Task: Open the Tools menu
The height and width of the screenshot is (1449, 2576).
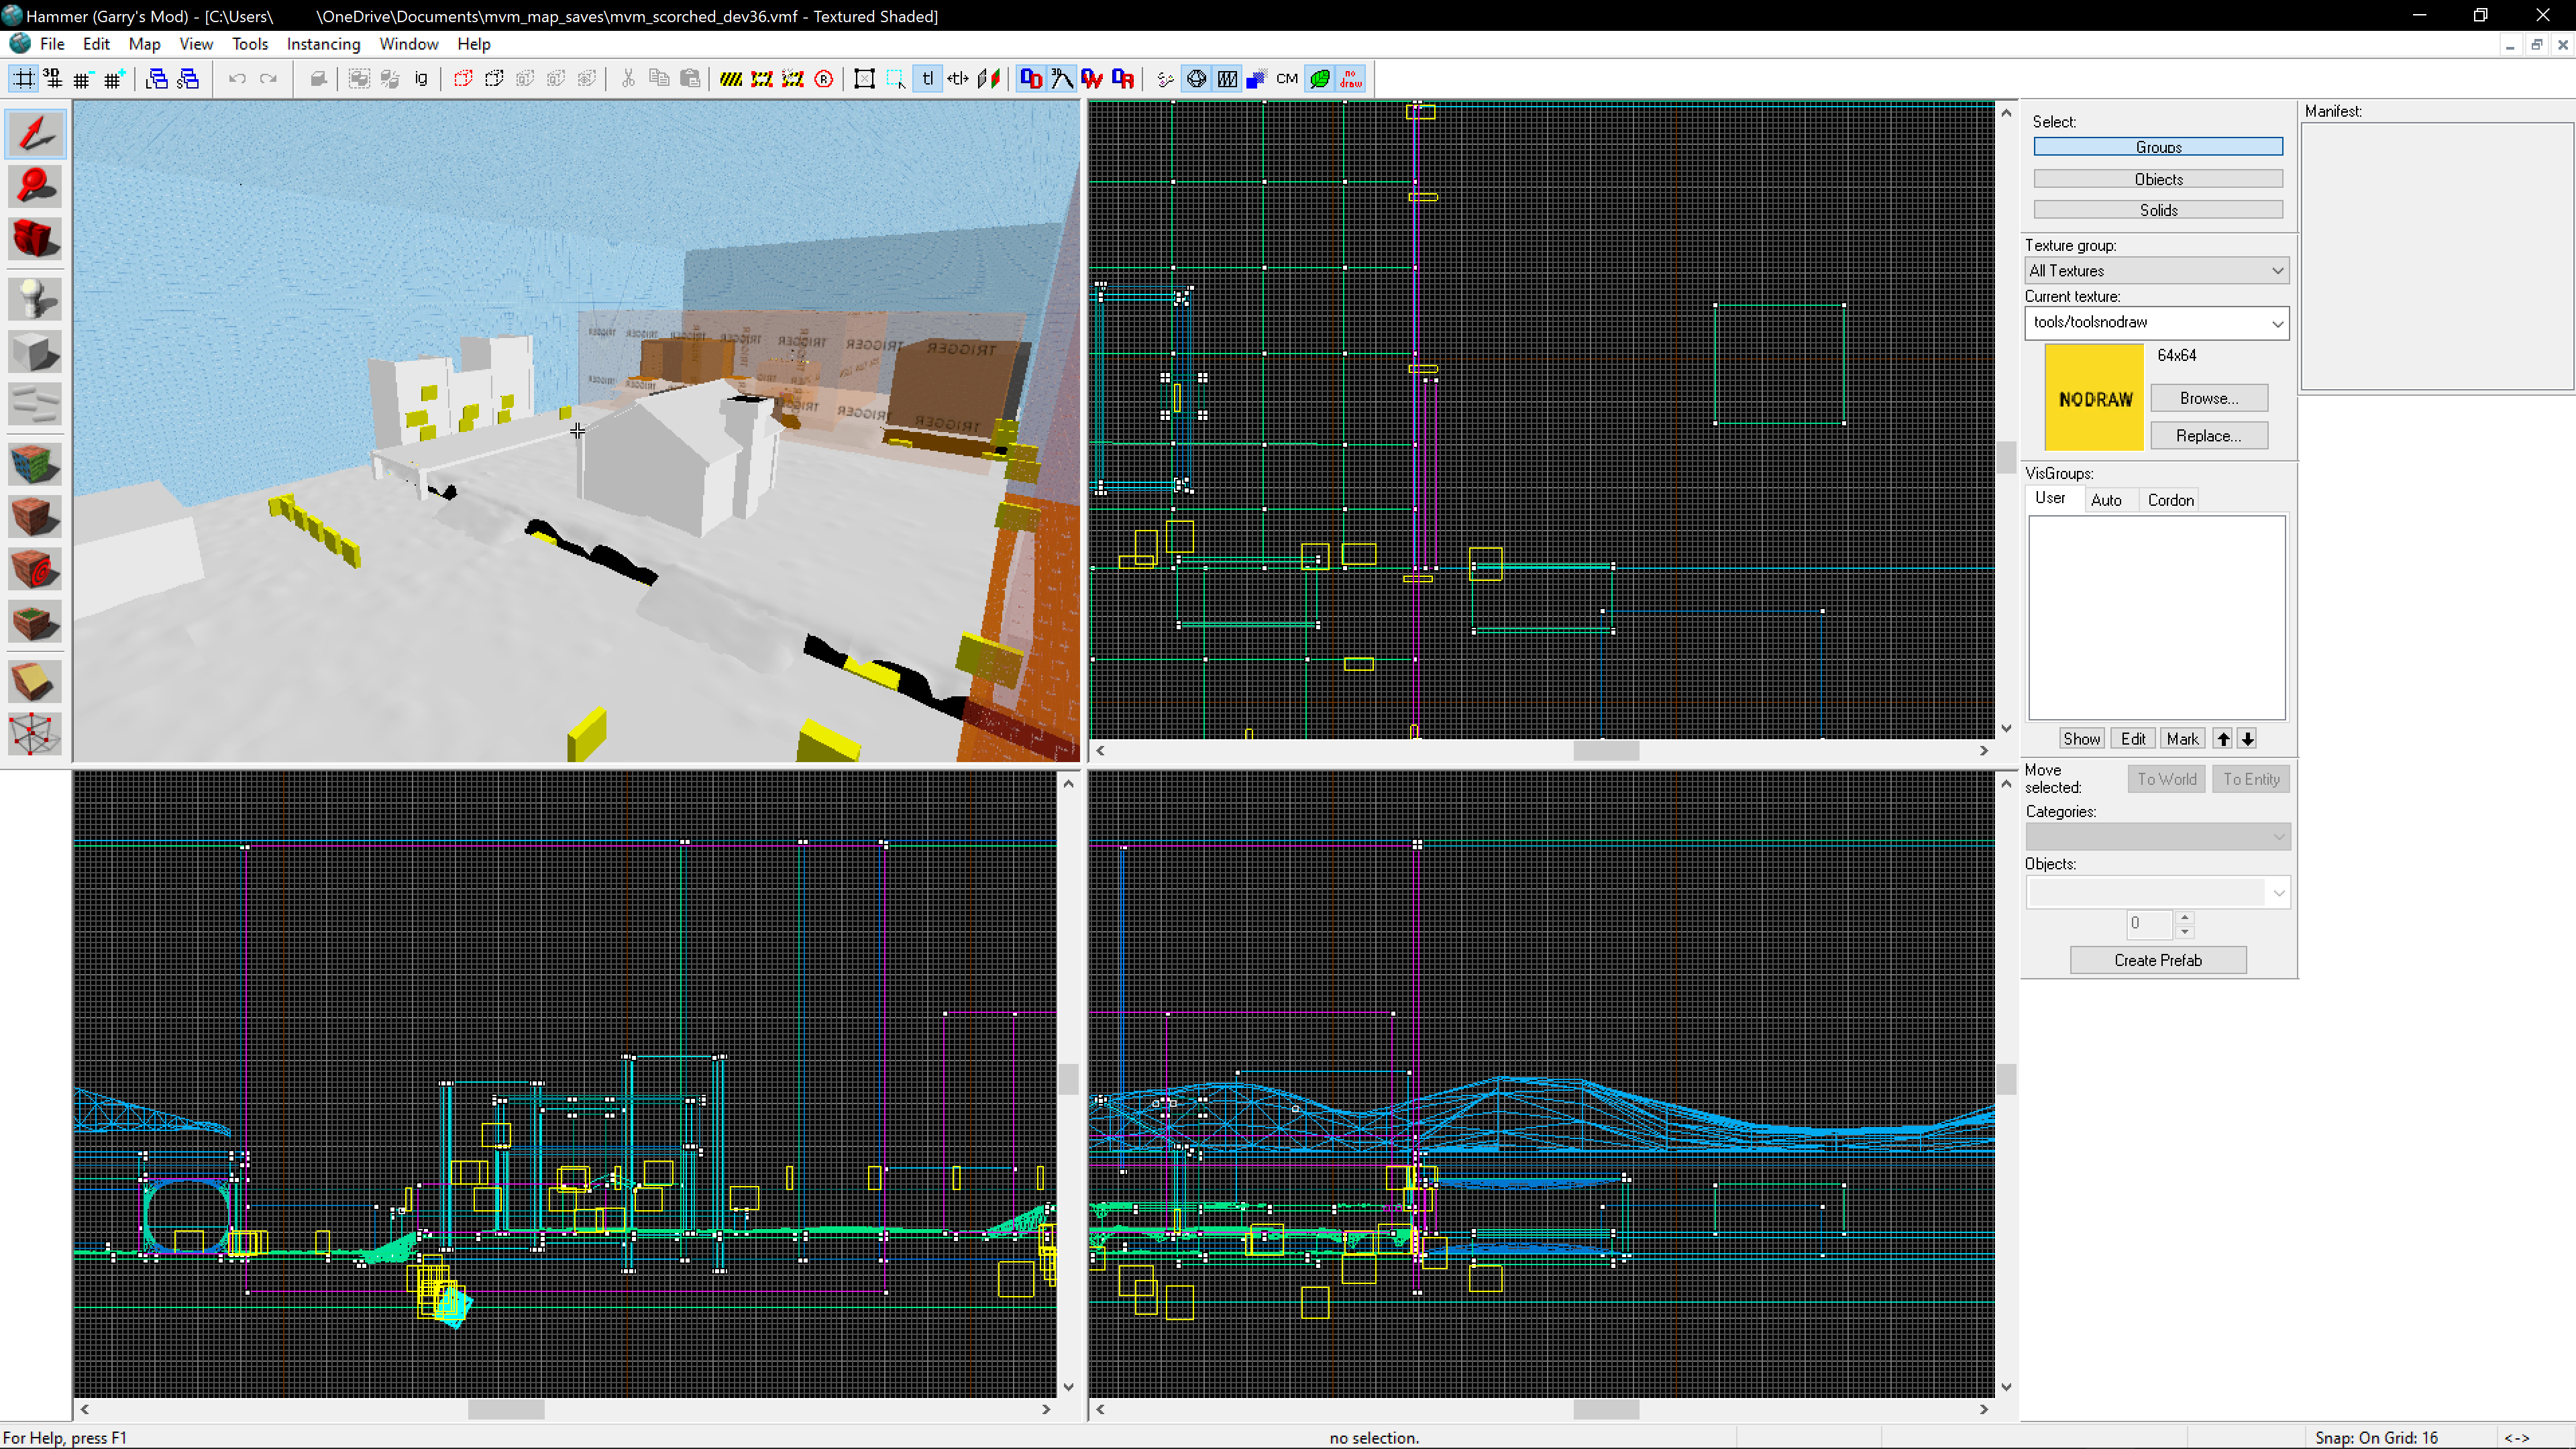Action: tap(249, 44)
